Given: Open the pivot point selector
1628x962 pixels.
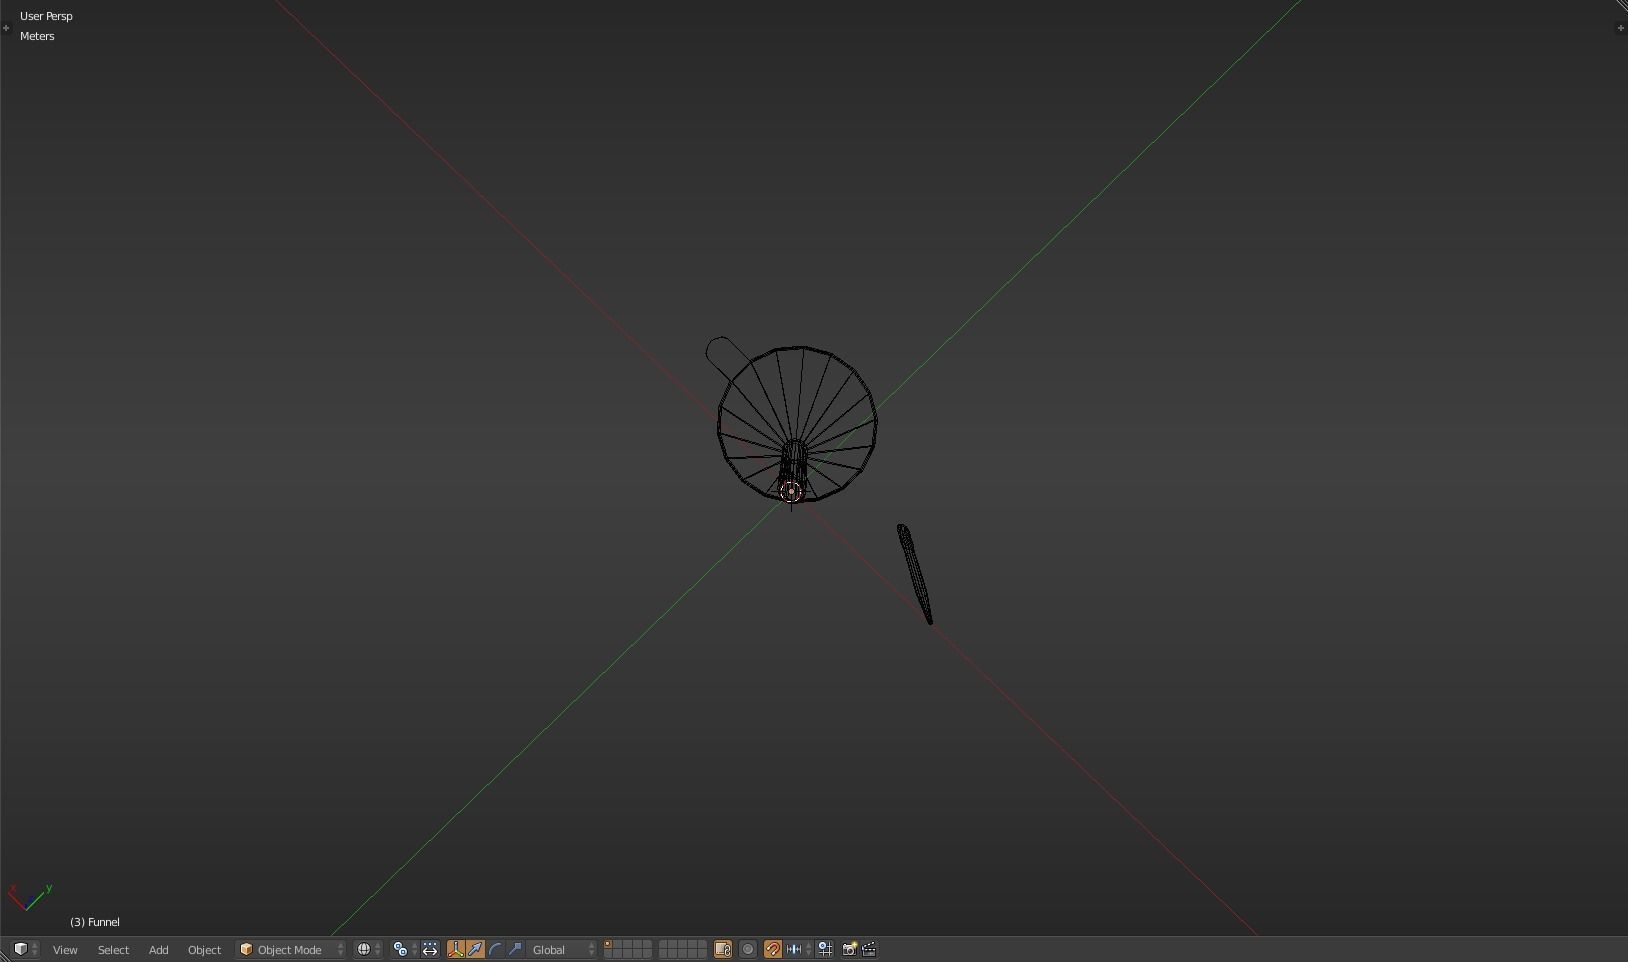Looking at the screenshot, I should click(404, 949).
